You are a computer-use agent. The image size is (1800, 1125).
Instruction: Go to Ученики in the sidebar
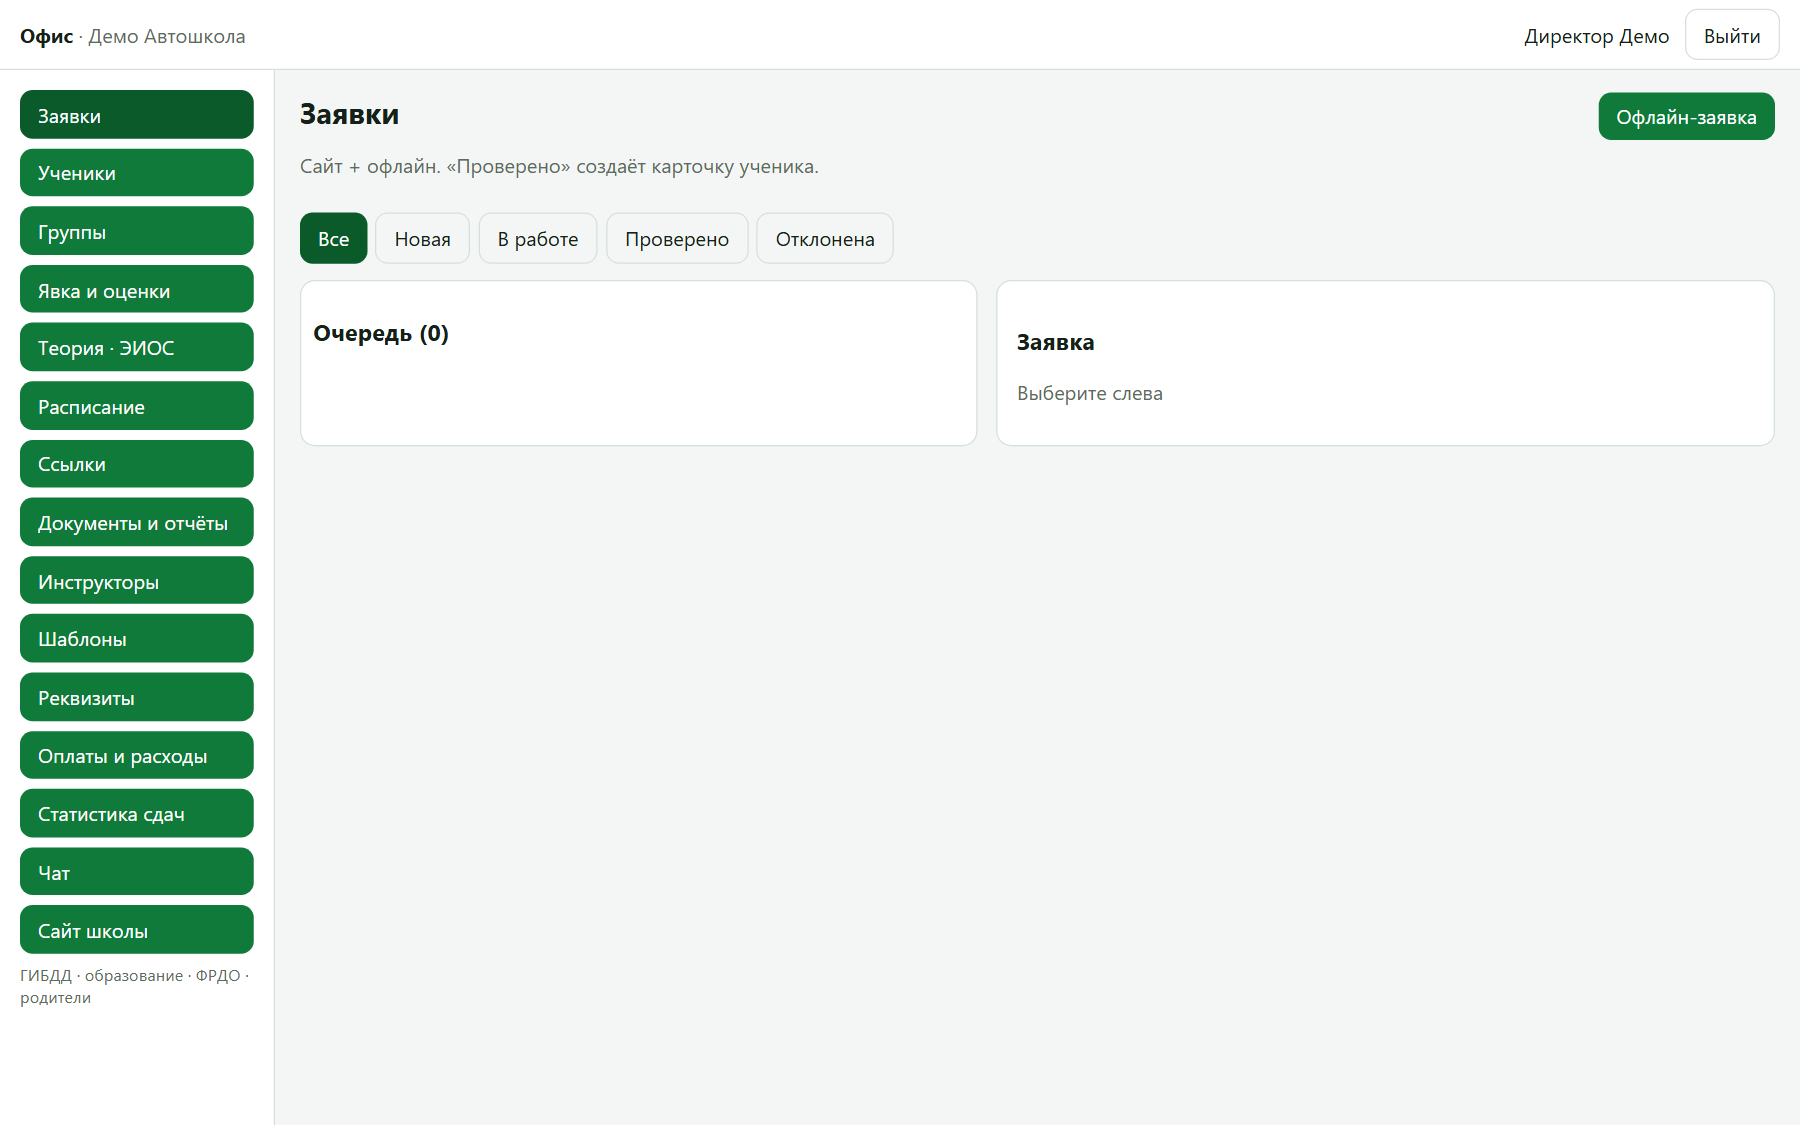click(x=137, y=173)
